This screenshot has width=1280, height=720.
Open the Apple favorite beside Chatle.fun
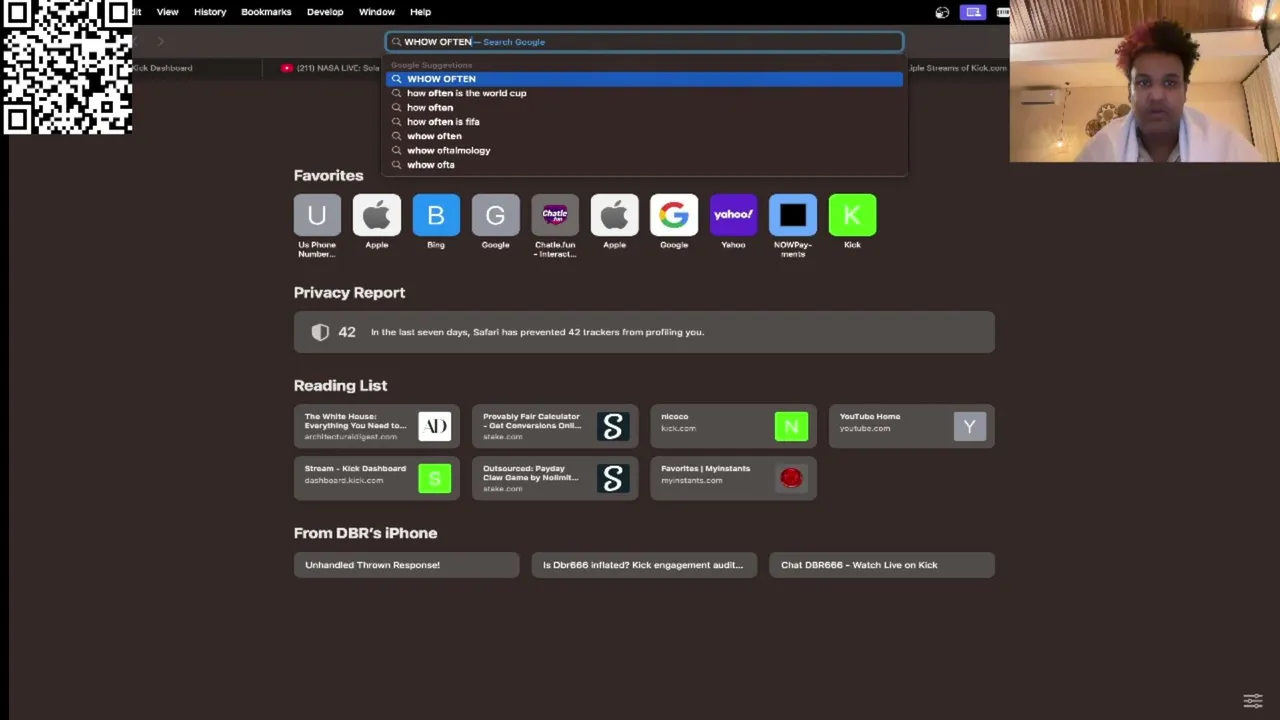(614, 215)
